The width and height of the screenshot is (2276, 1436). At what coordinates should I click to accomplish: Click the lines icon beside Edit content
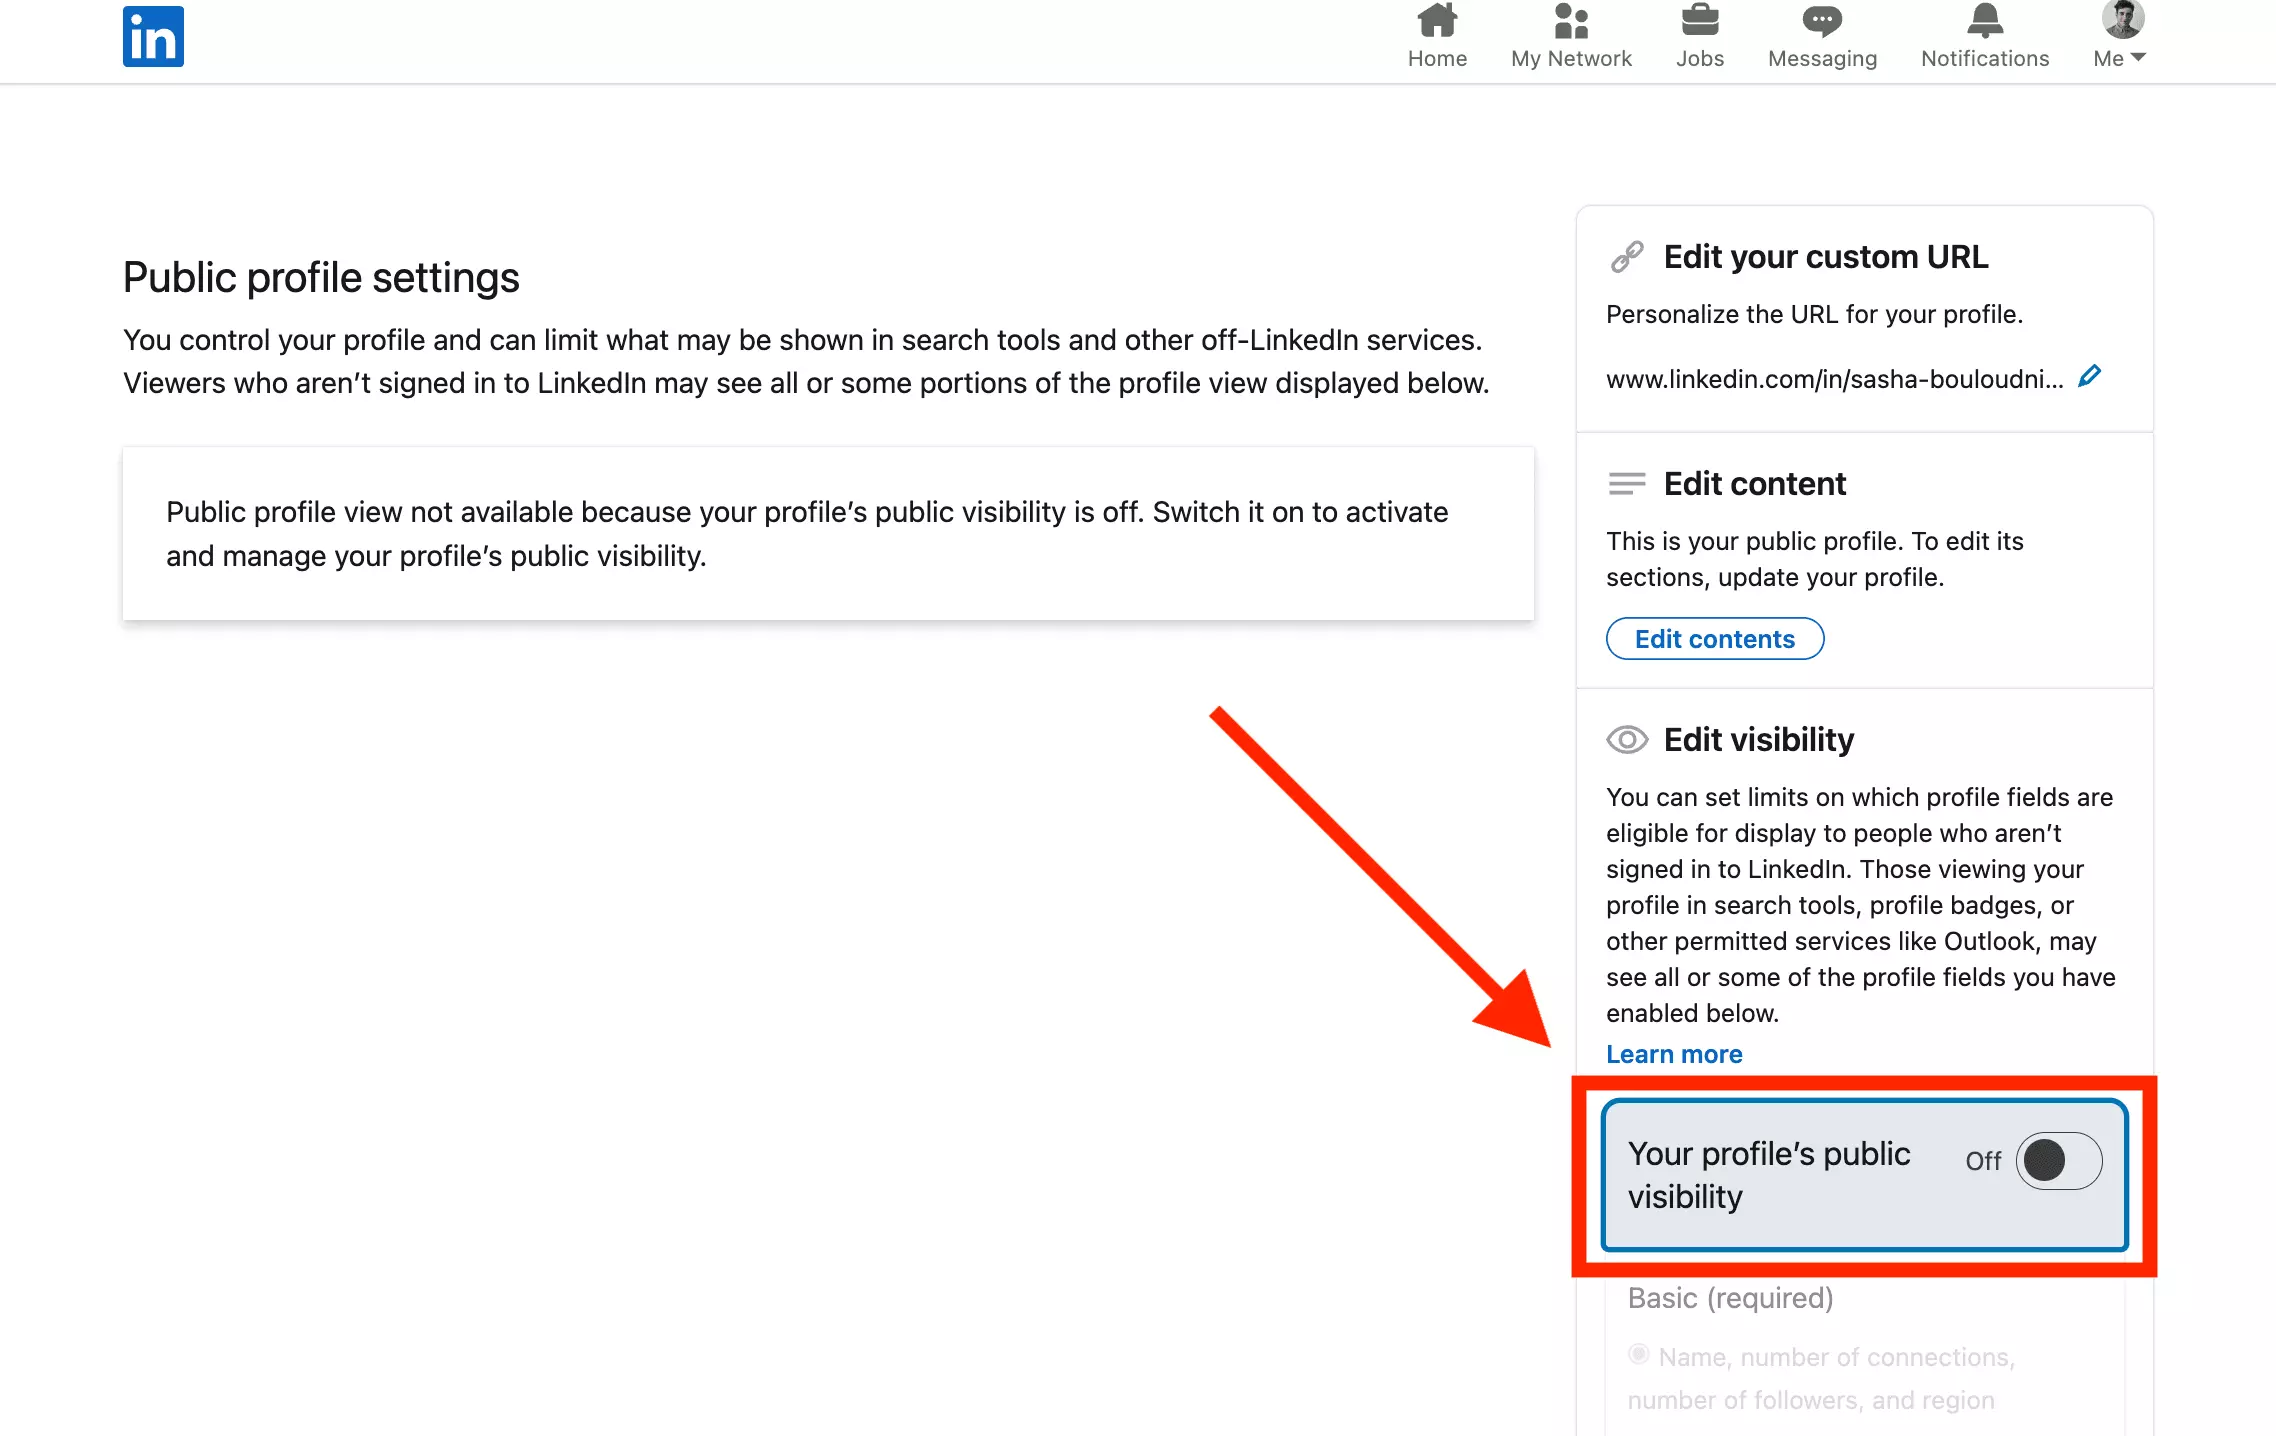click(x=1627, y=484)
